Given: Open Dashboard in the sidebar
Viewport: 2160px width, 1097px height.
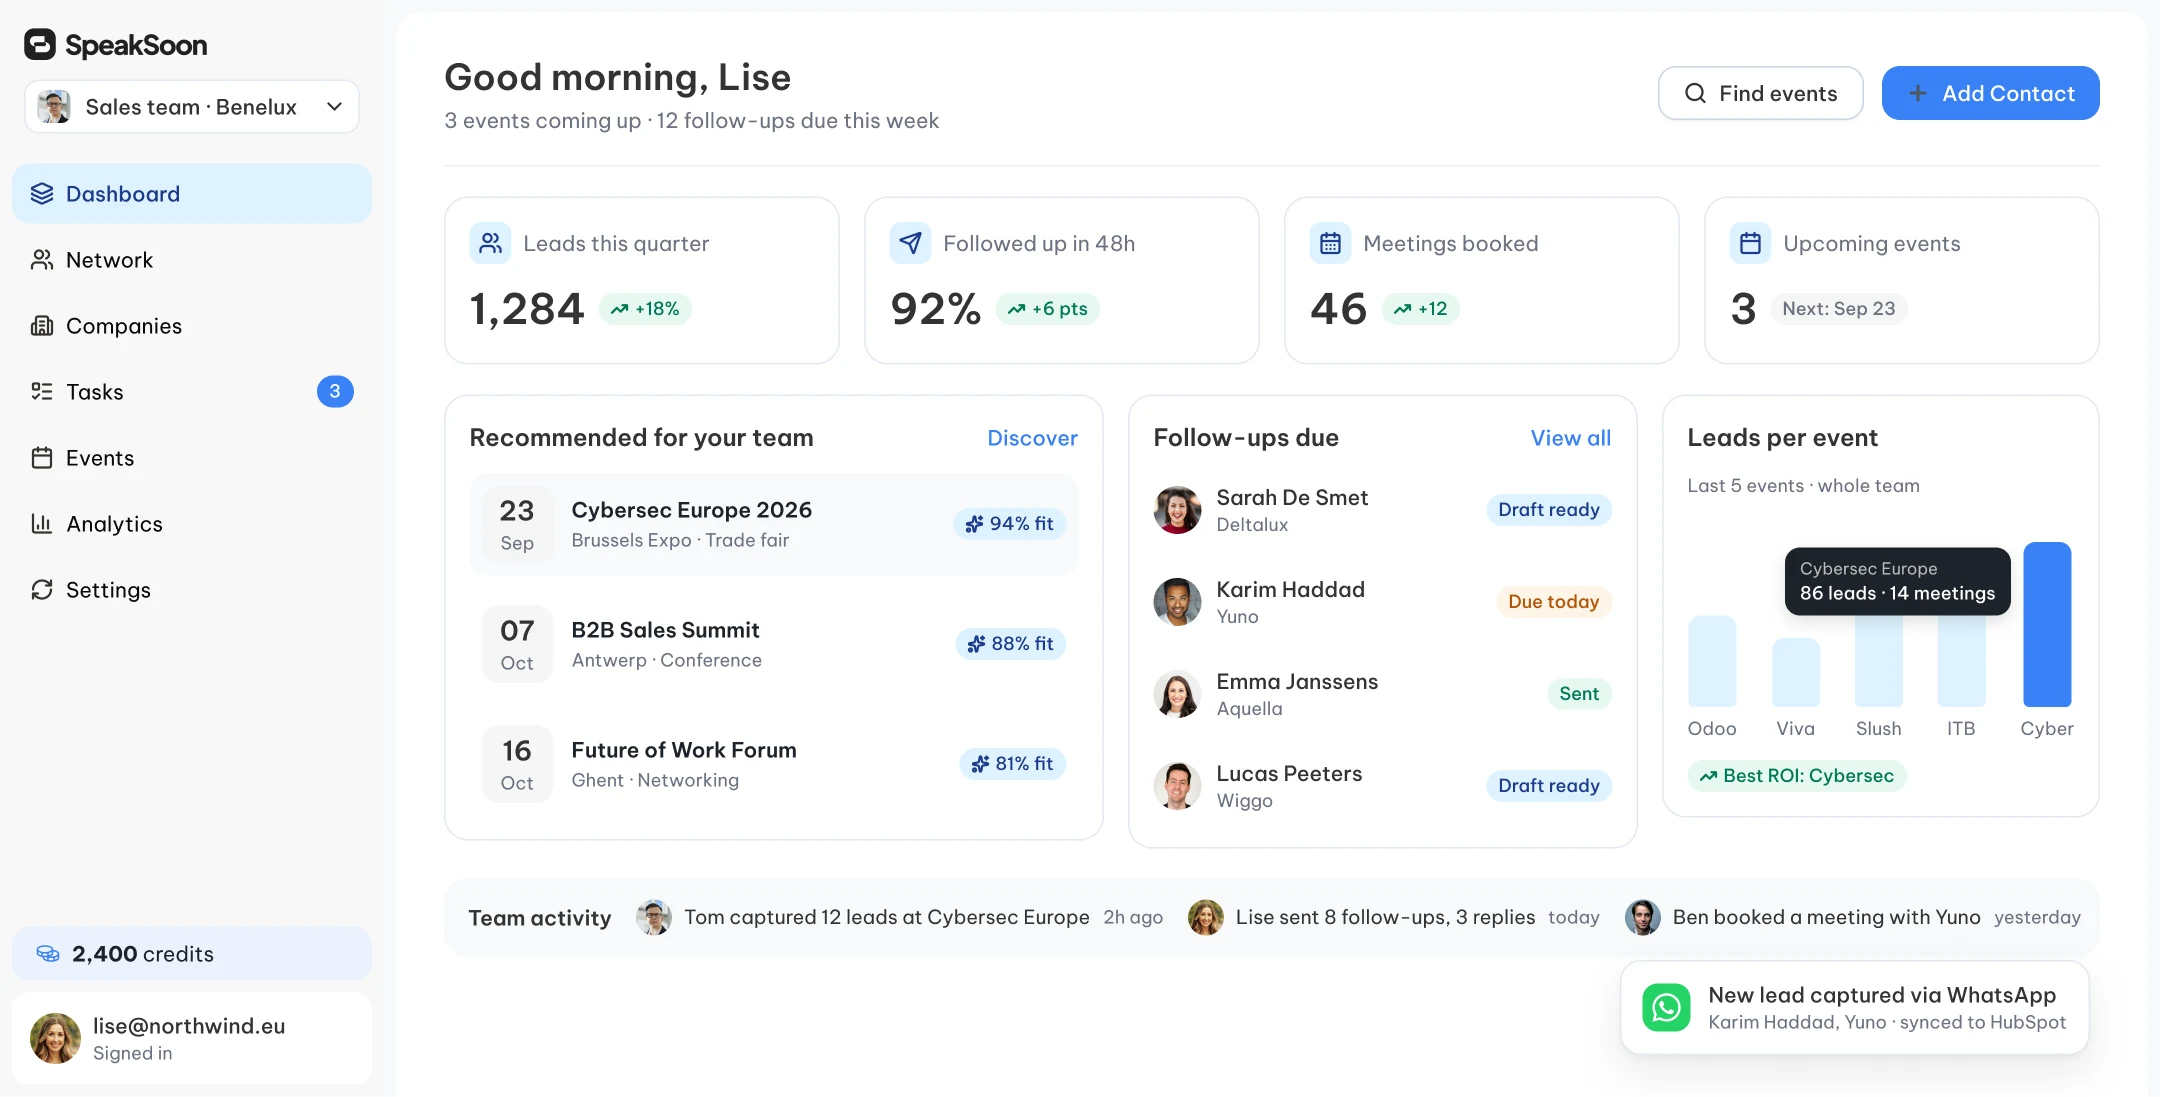Looking at the screenshot, I should 192,194.
